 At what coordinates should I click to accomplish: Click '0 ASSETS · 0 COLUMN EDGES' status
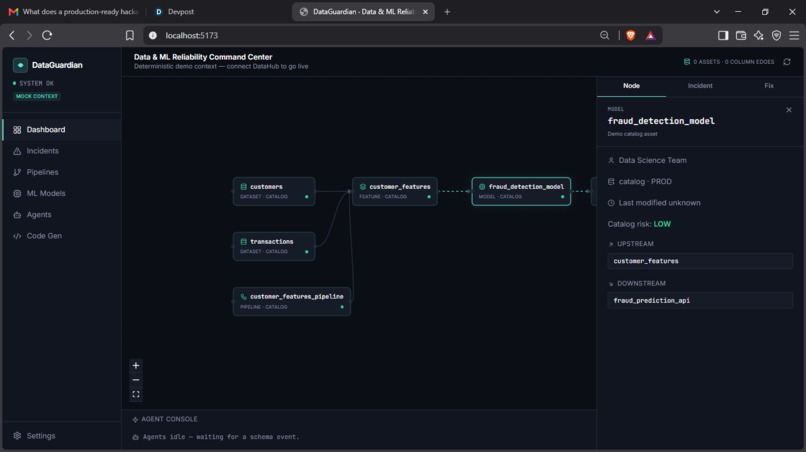coord(734,62)
